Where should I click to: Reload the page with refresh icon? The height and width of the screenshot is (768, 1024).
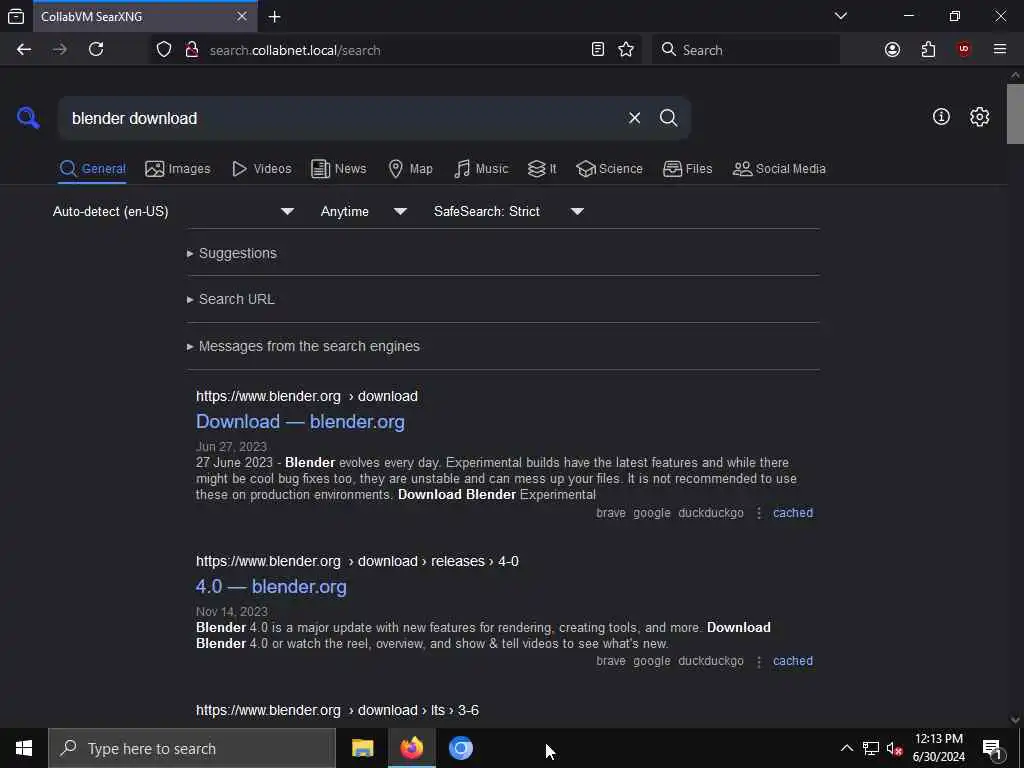point(96,50)
